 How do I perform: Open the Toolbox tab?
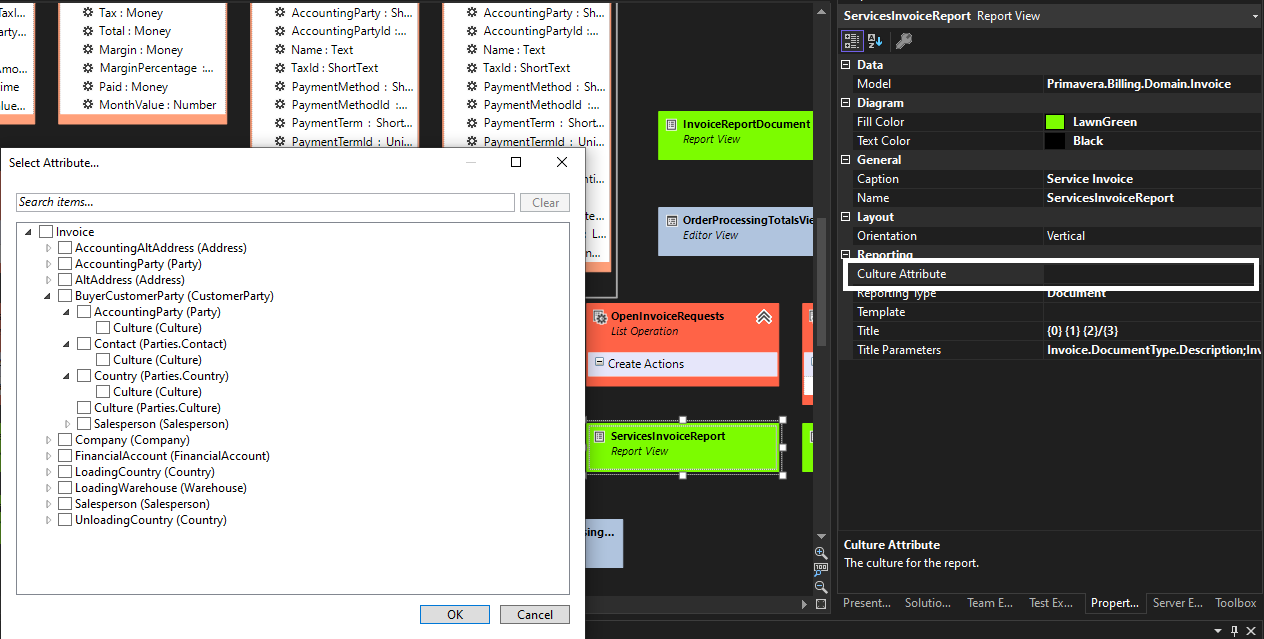[1235, 603]
